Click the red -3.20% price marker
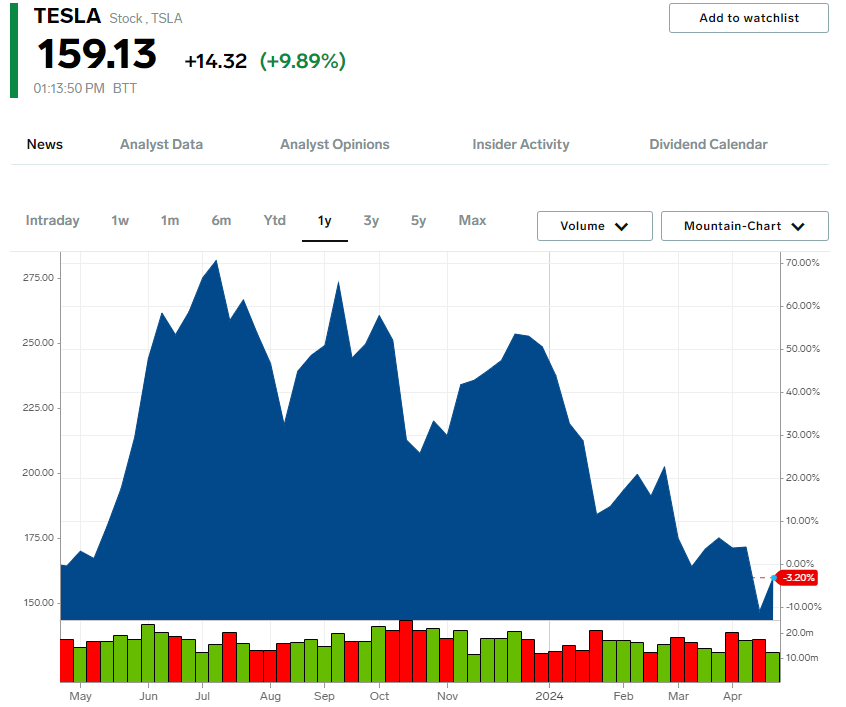This screenshot has height=707, width=846. (798, 577)
